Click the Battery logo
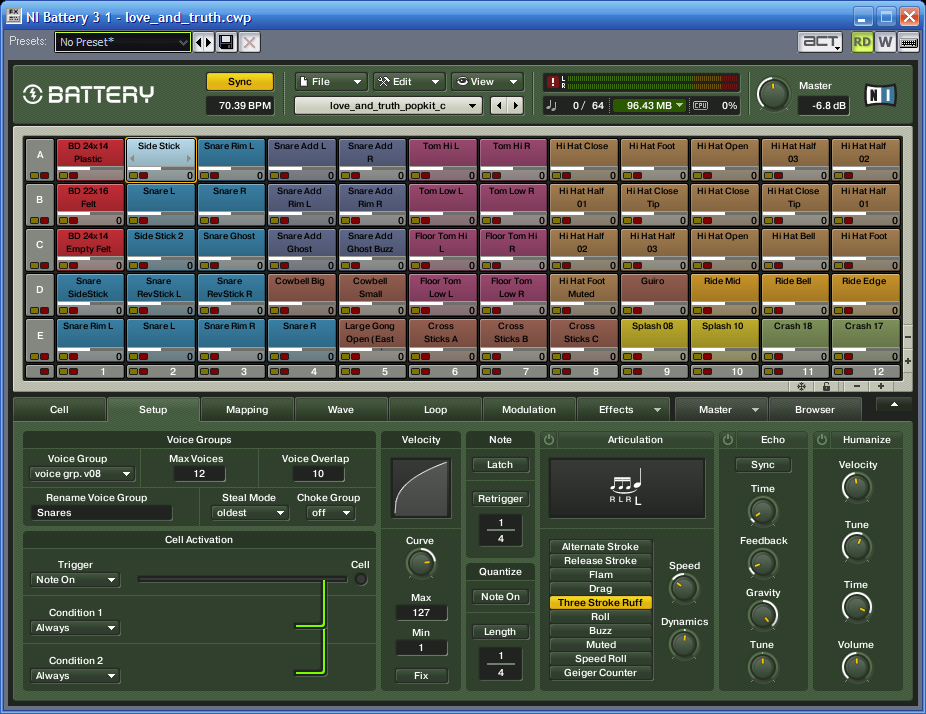The width and height of the screenshot is (926, 714). (89, 94)
